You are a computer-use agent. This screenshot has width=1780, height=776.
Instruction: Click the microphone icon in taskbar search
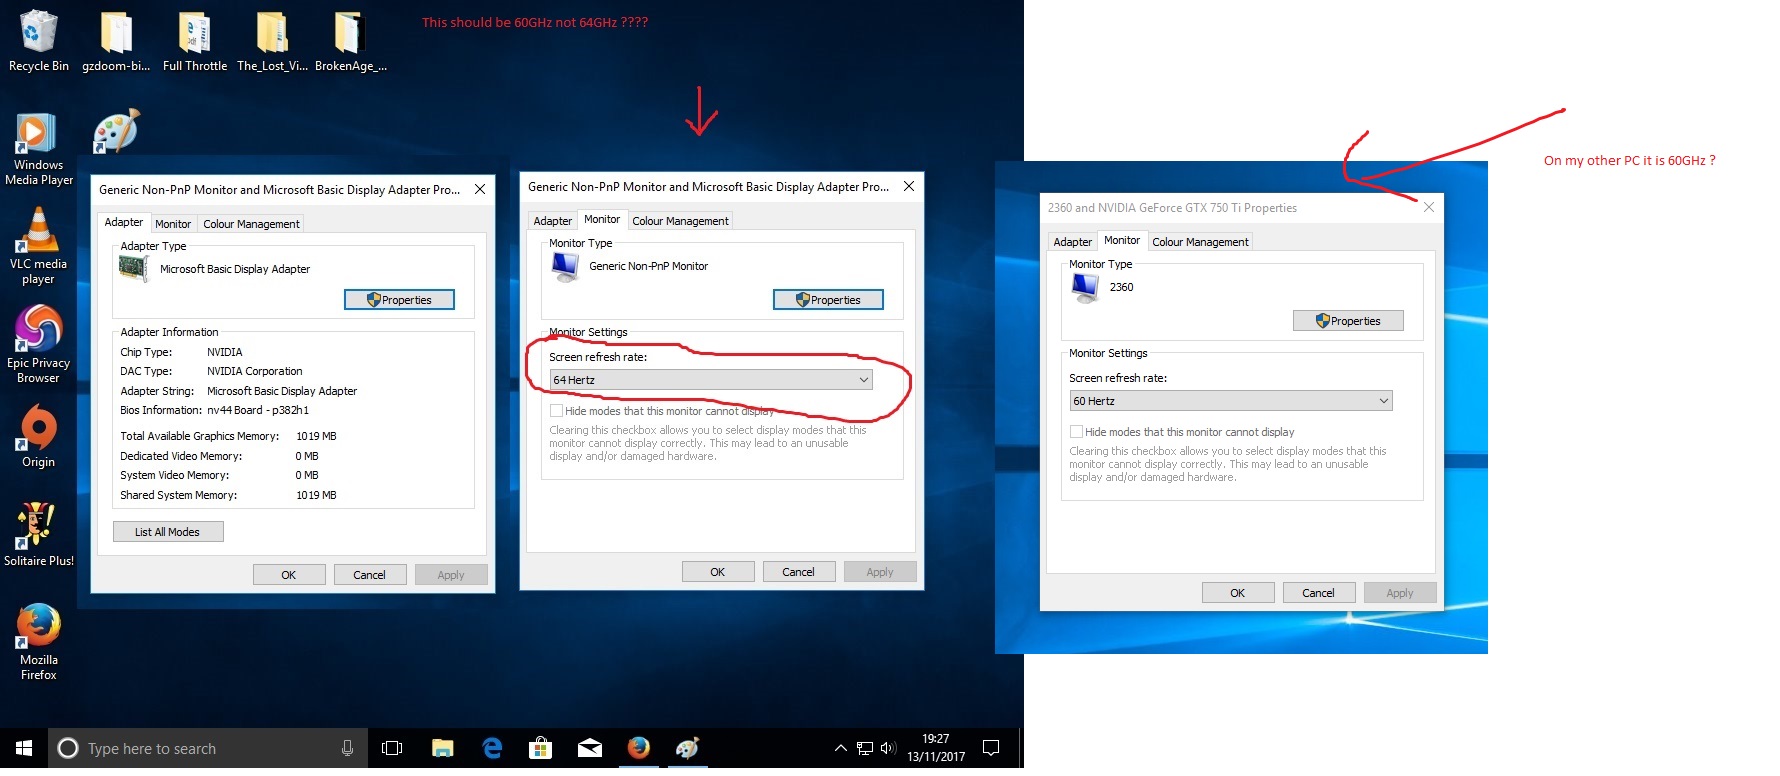click(347, 748)
